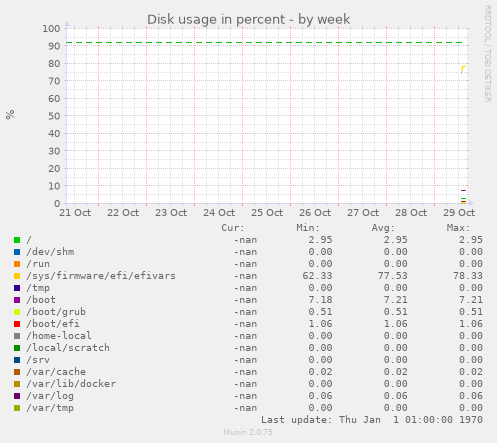Click the Last update timestamp text

coord(372,420)
